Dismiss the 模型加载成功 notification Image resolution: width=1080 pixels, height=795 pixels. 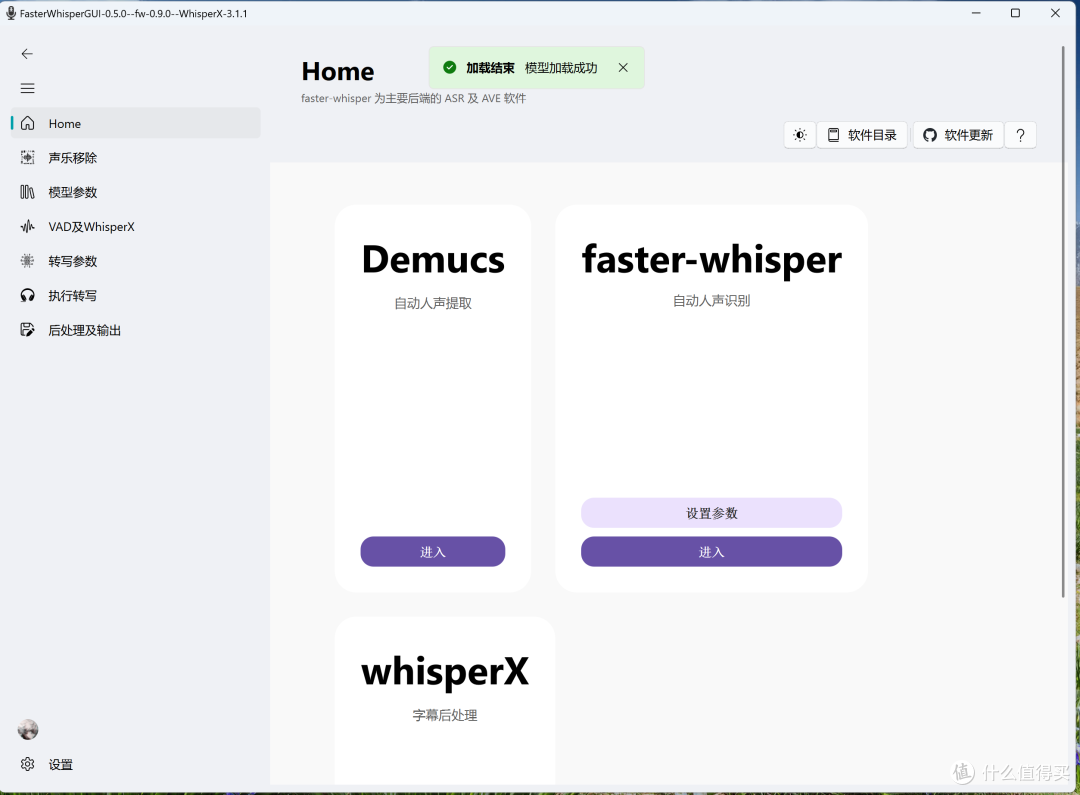pyautogui.click(x=623, y=68)
